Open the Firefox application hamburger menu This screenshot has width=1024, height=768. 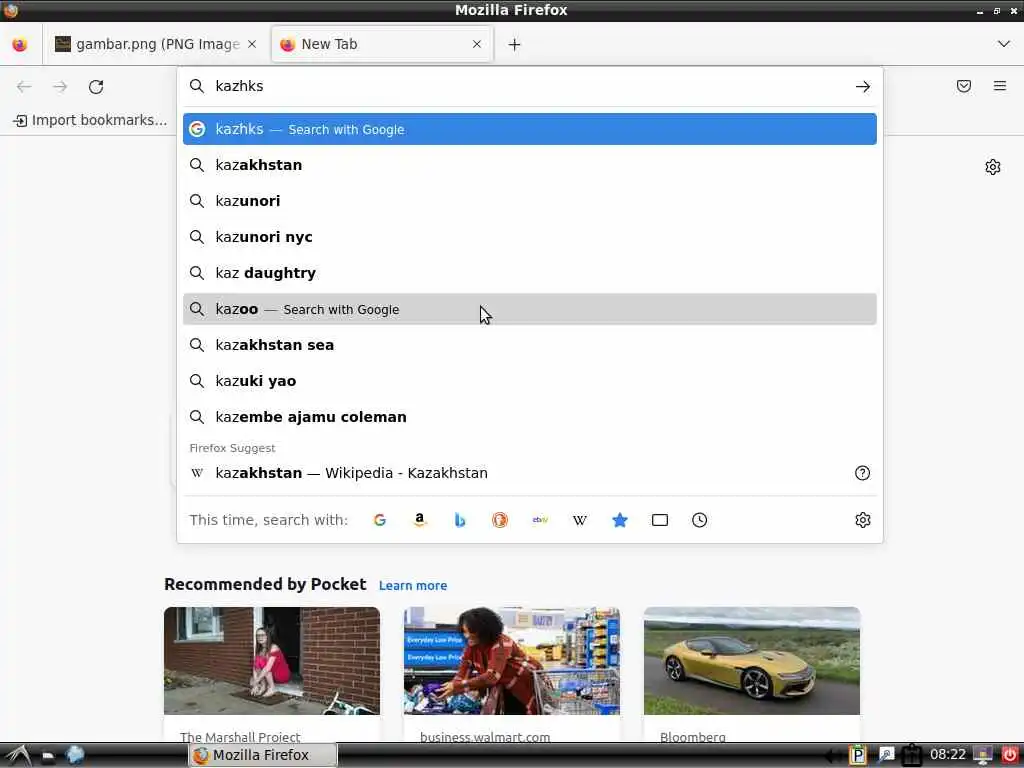coord(1000,86)
